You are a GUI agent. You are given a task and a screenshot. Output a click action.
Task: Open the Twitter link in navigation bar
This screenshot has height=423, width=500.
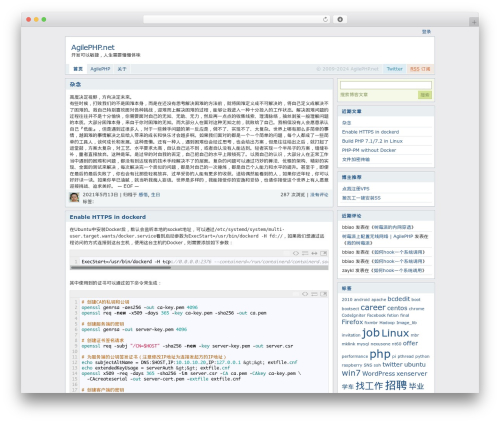pyautogui.click(x=395, y=69)
